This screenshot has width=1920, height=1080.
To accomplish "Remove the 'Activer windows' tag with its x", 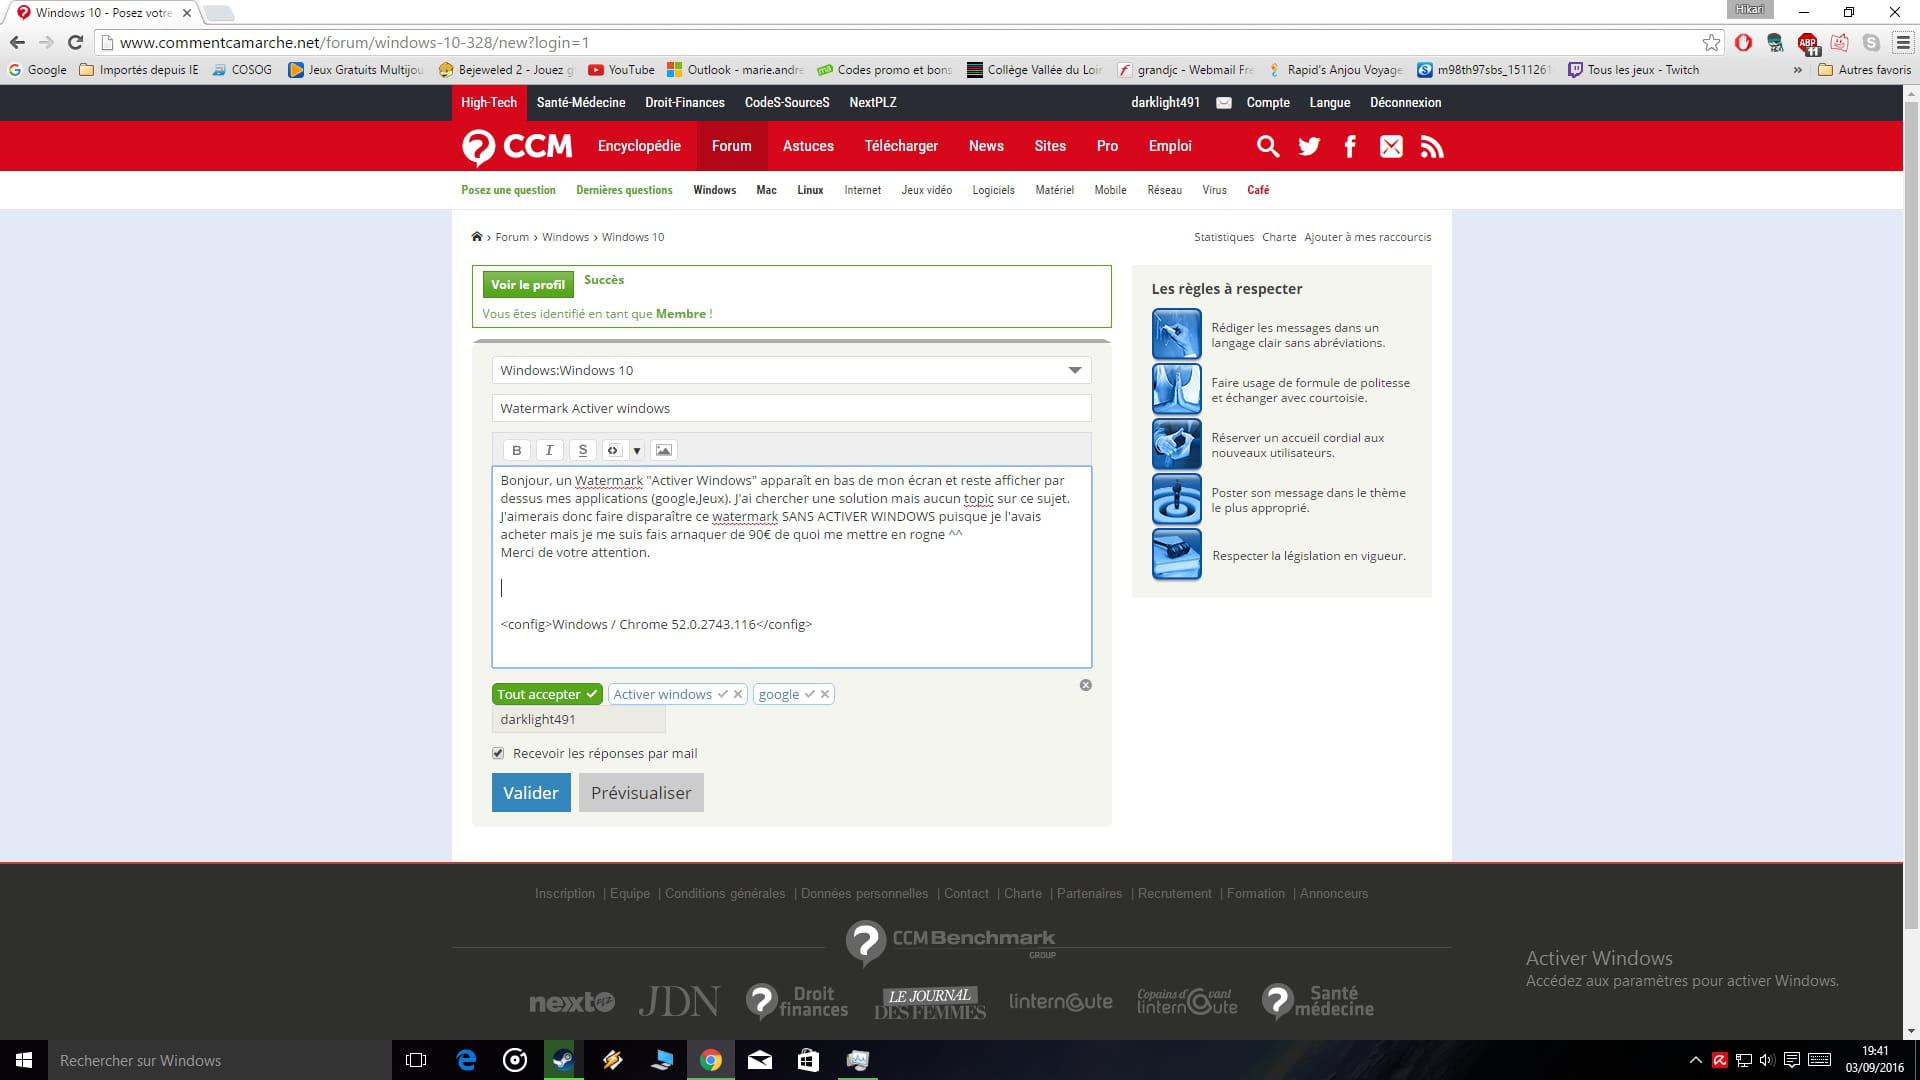I will 738,694.
